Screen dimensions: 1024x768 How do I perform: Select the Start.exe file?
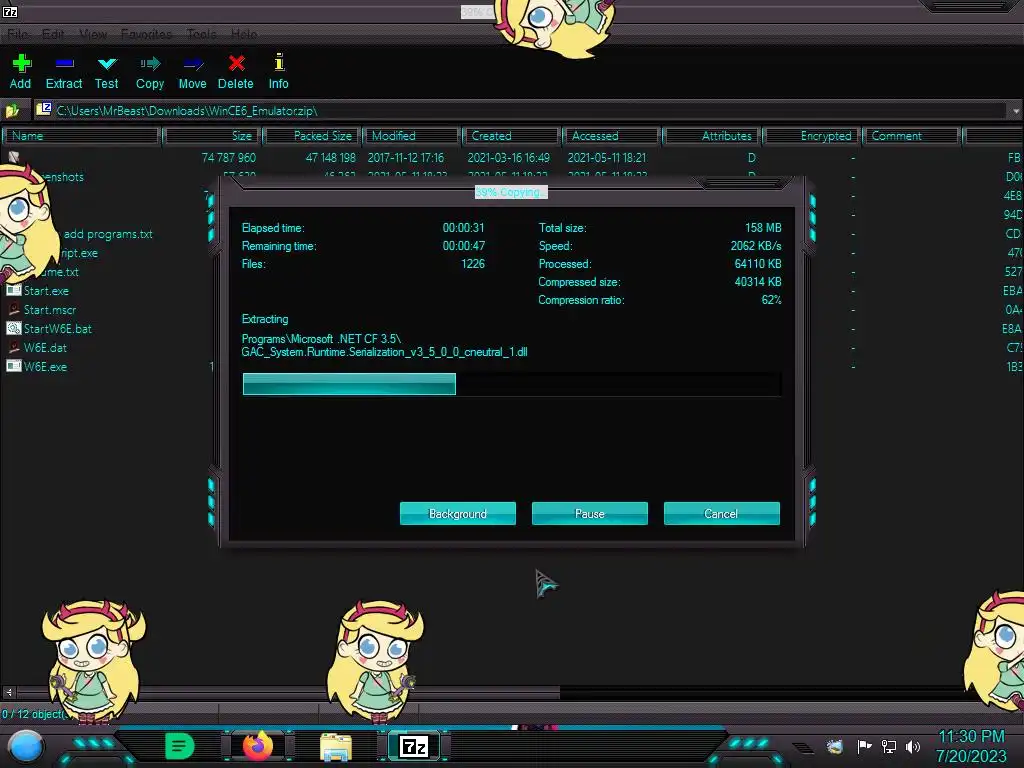(46, 291)
